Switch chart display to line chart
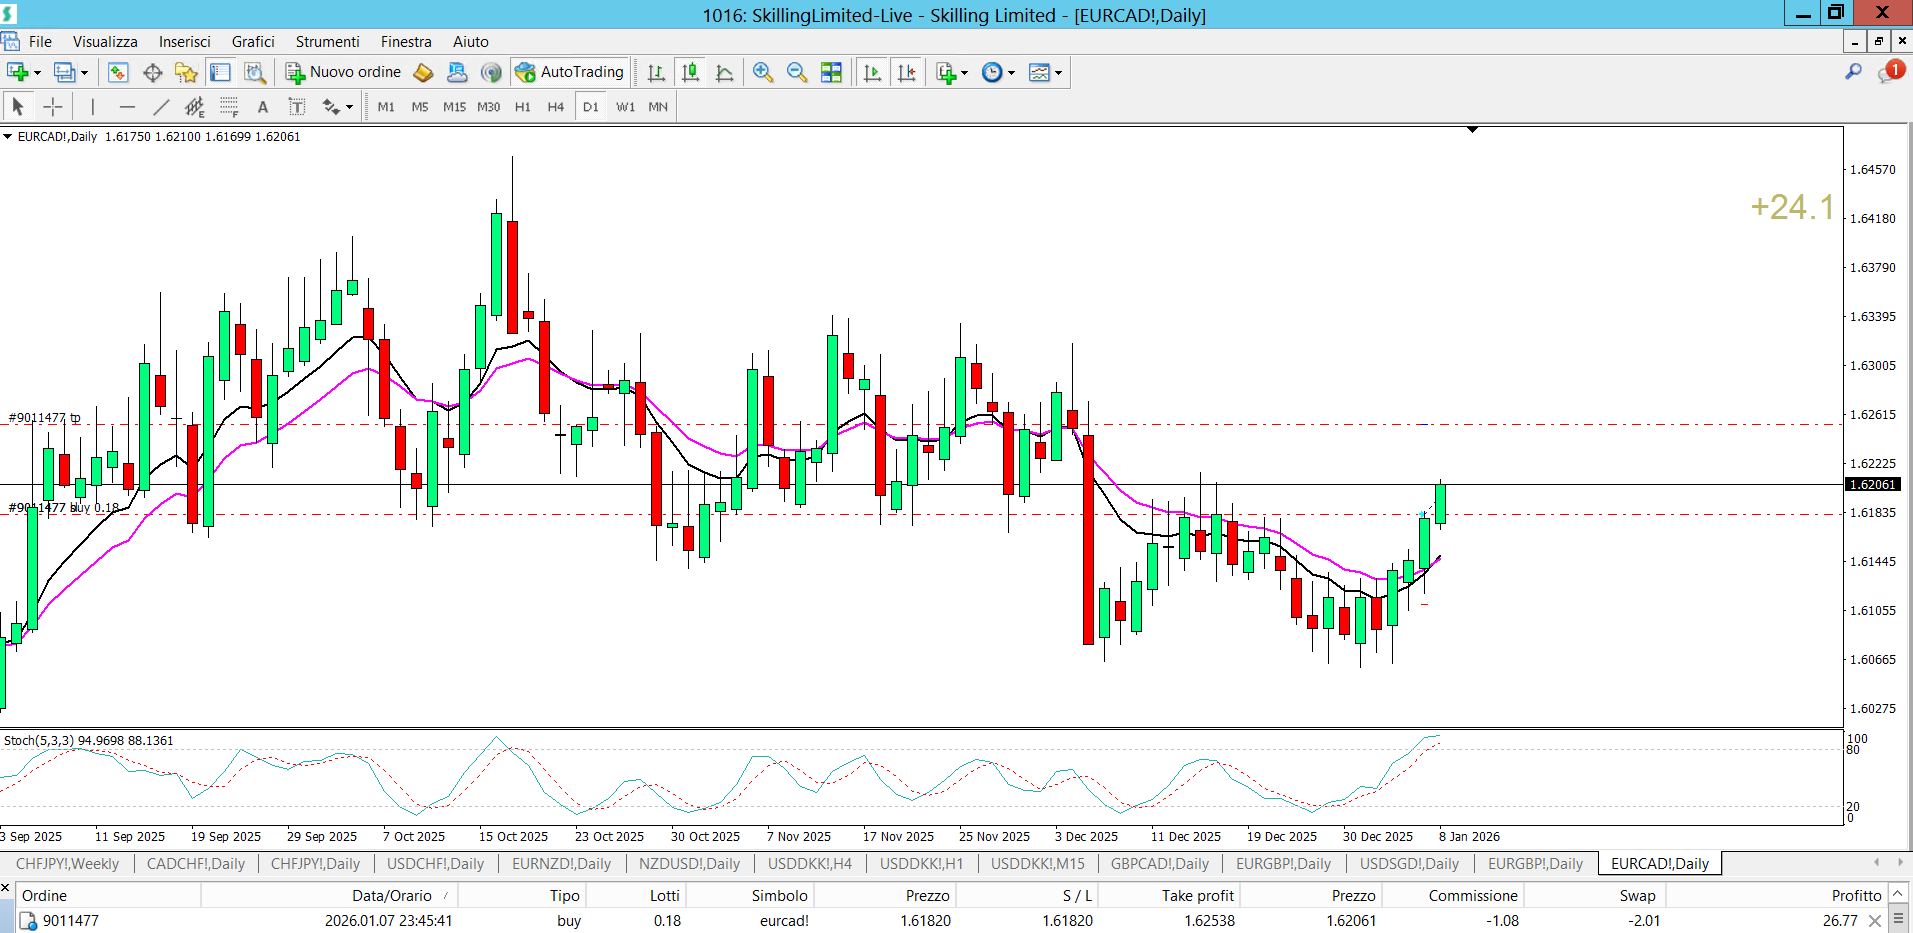This screenshot has height=933, width=1913. pyautogui.click(x=725, y=72)
